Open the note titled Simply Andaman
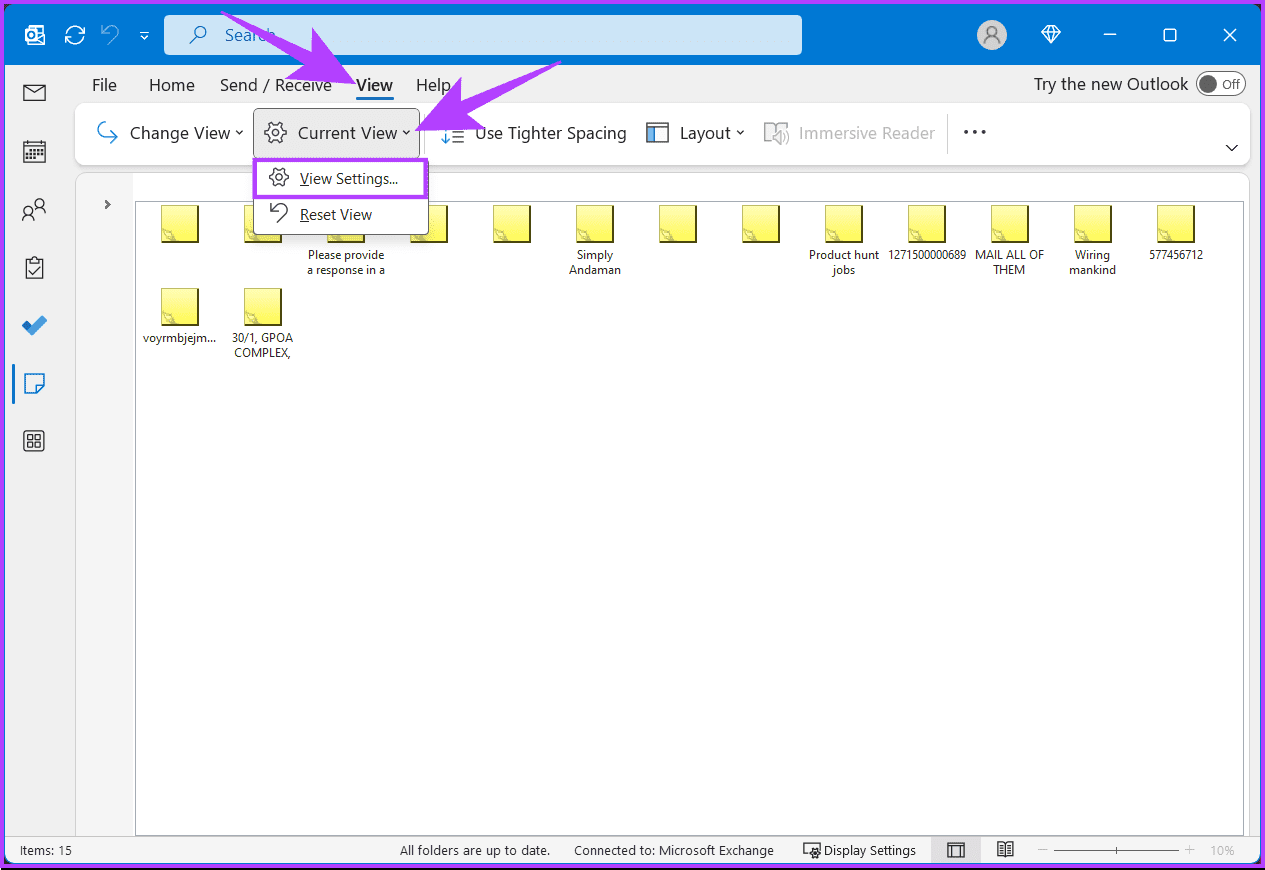This screenshot has width=1265, height=870. tap(594, 223)
